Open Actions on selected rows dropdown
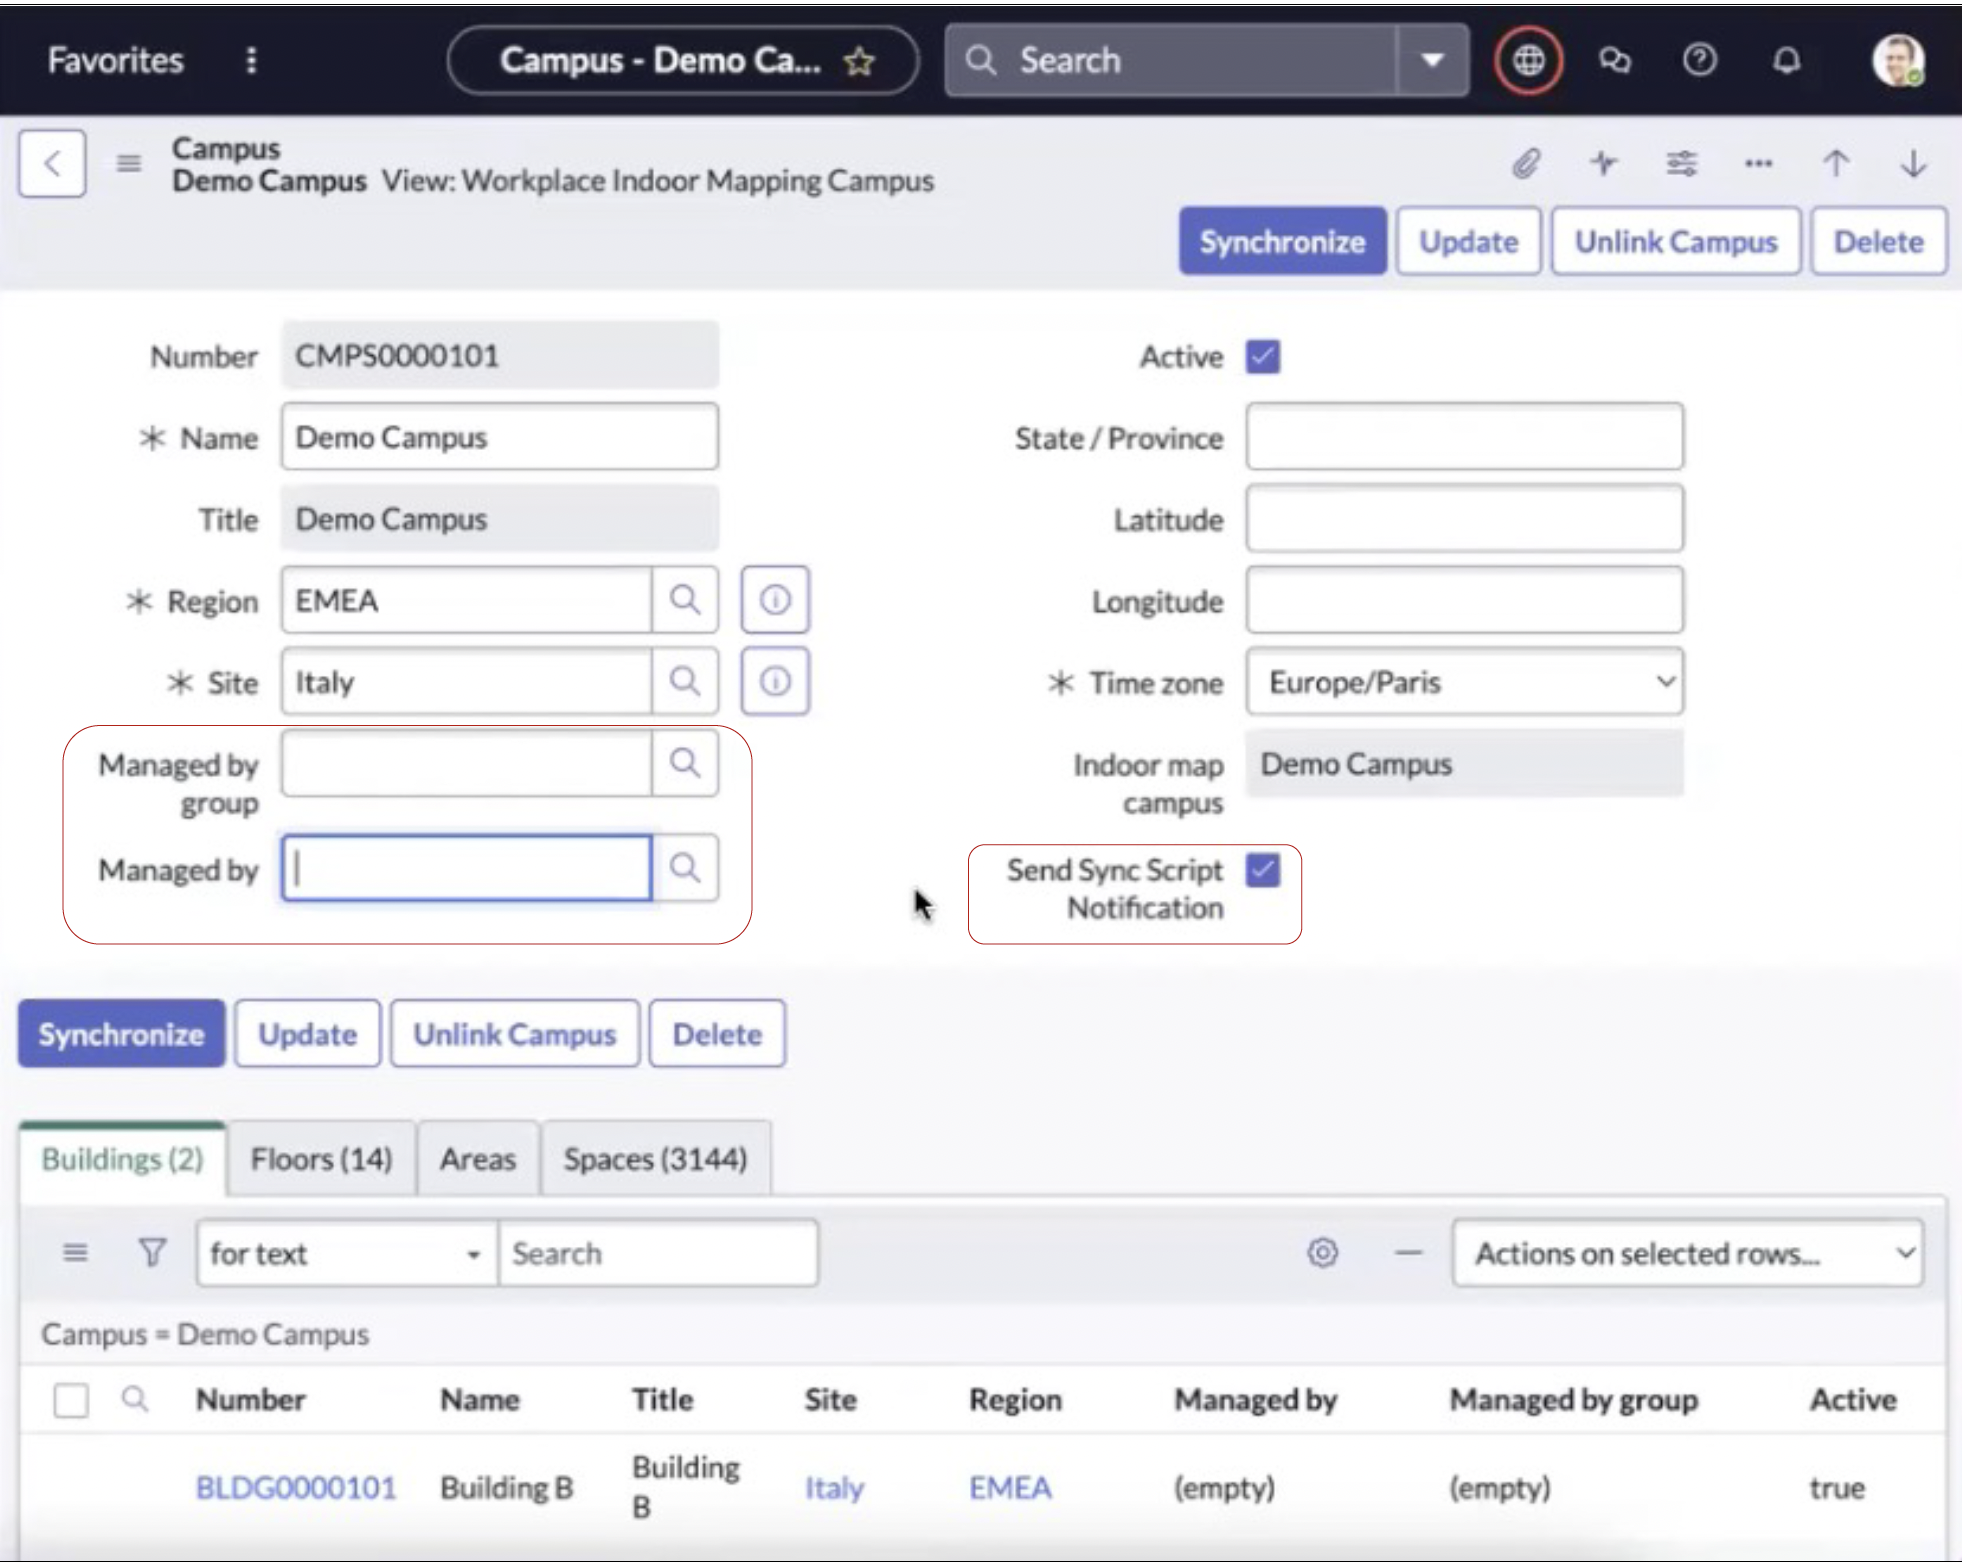The image size is (1962, 1568). (1687, 1253)
